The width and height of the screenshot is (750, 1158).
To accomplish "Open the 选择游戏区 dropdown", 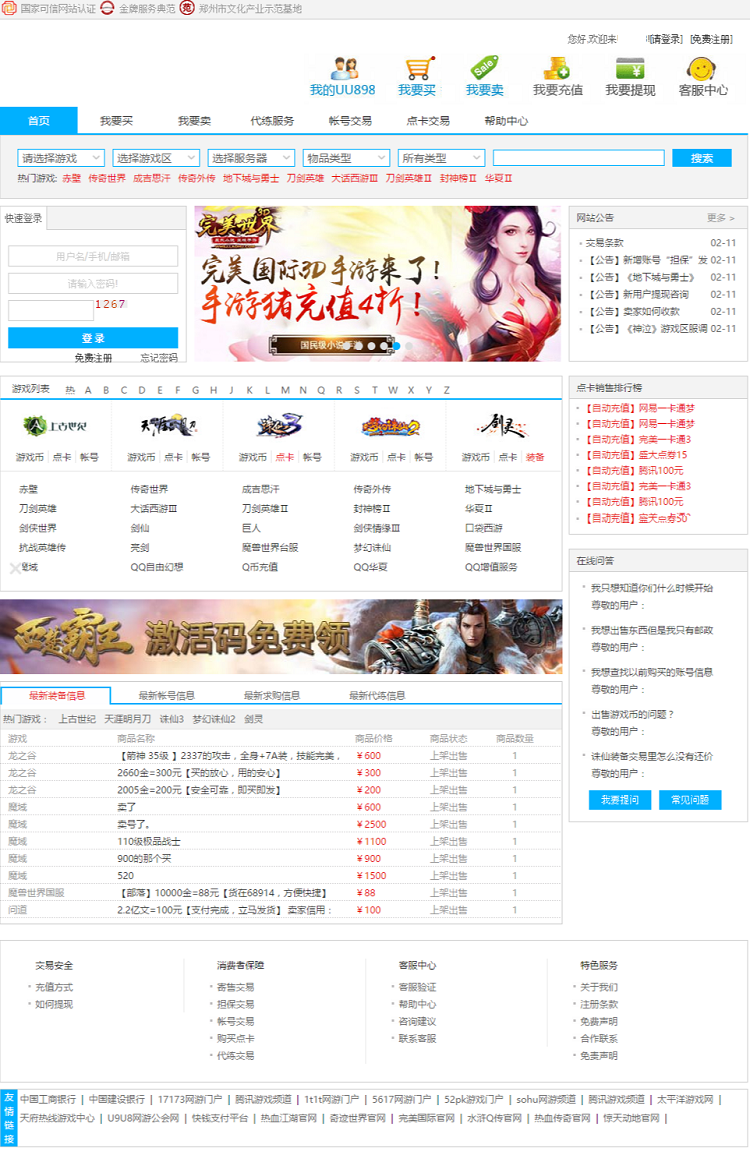I will tap(156, 158).
